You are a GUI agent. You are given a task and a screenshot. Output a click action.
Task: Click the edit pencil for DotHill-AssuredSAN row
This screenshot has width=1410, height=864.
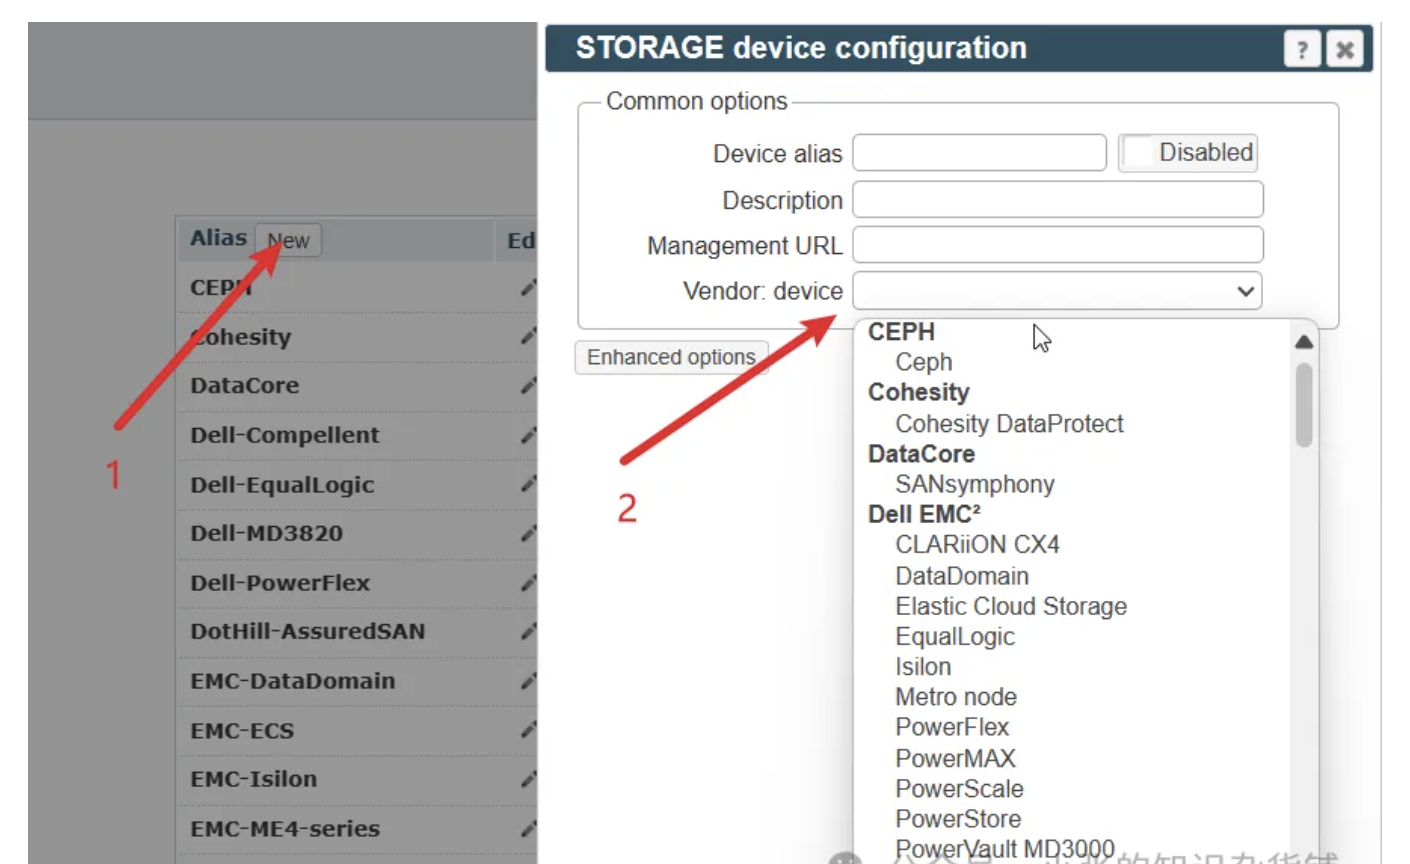[528, 632]
